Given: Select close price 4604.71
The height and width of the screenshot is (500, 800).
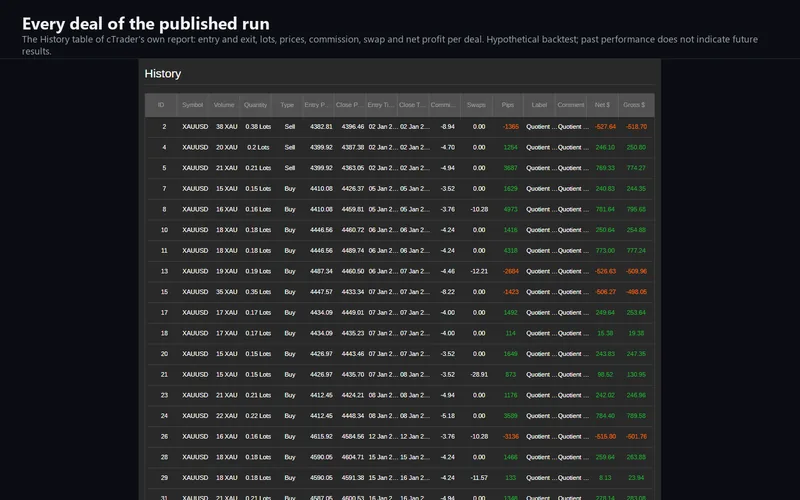Looking at the screenshot, I should [x=353, y=457].
